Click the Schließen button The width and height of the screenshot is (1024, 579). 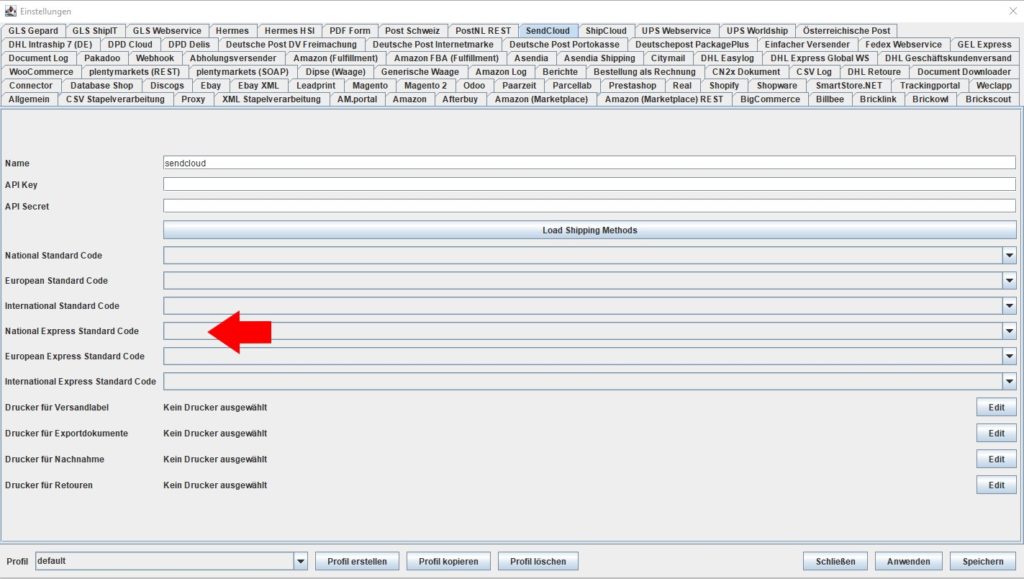point(835,561)
